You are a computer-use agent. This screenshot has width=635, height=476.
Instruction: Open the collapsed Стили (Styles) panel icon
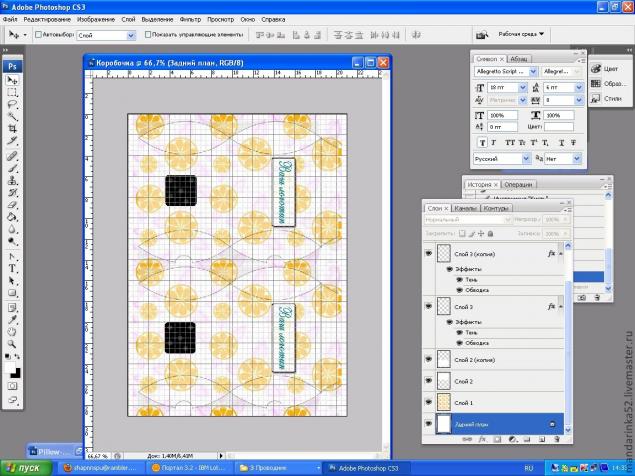(595, 98)
